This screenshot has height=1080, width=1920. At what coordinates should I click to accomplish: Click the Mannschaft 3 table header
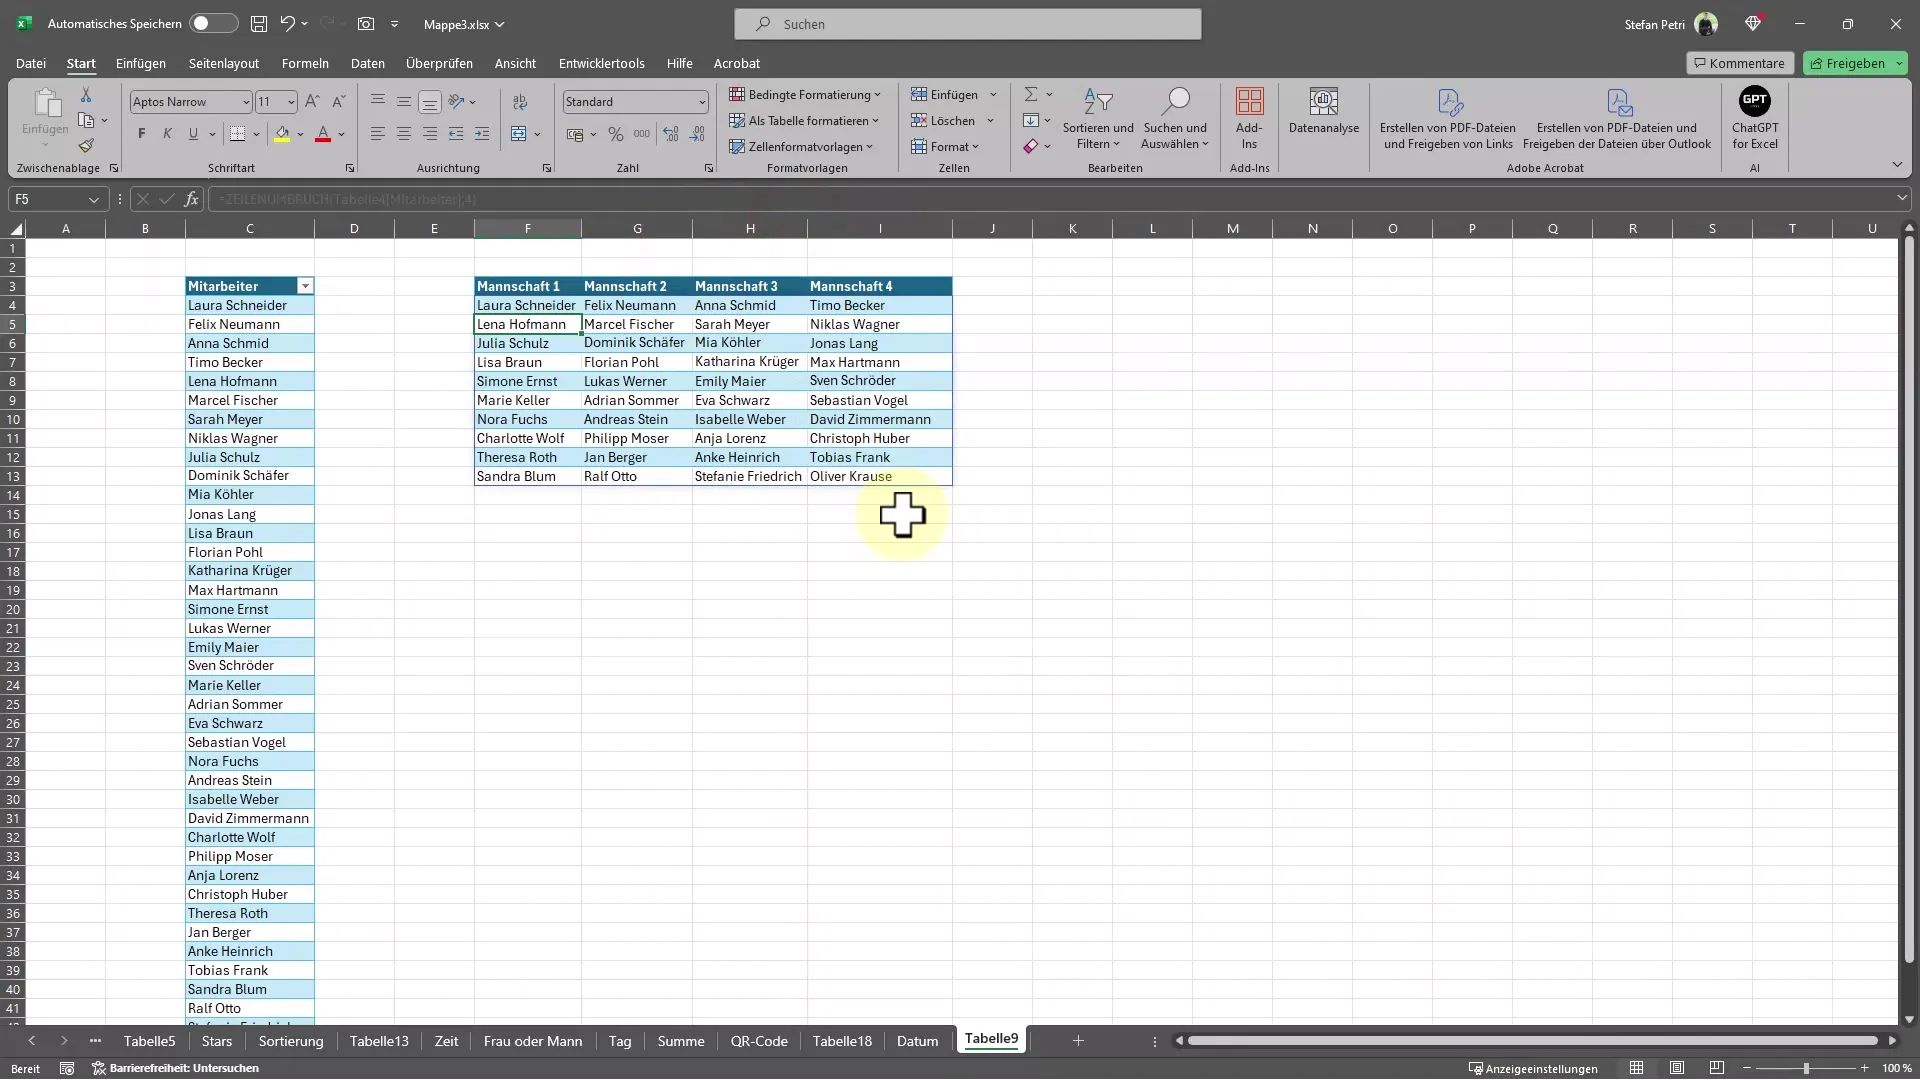pyautogui.click(x=749, y=286)
